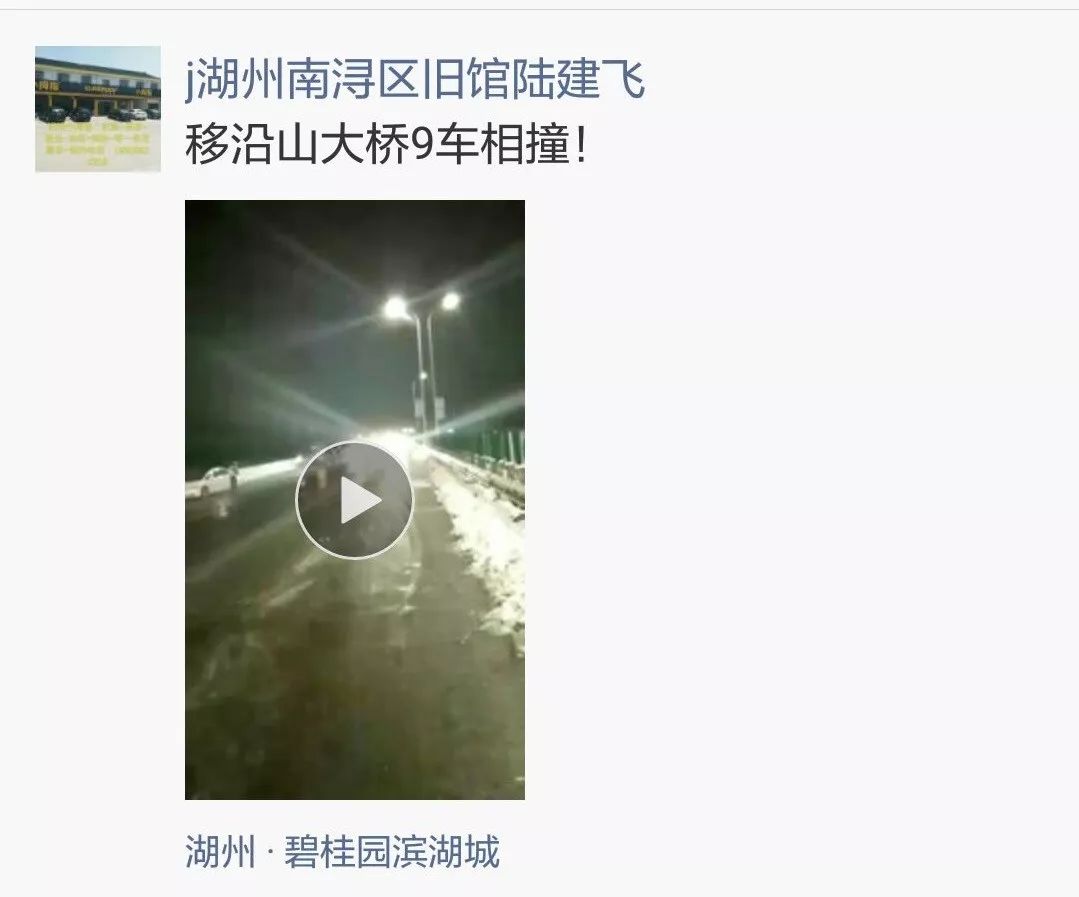The width and height of the screenshot is (1079, 897).
Task: Open profile j湖州南浔区旧馆陆建飞
Action: click(415, 80)
